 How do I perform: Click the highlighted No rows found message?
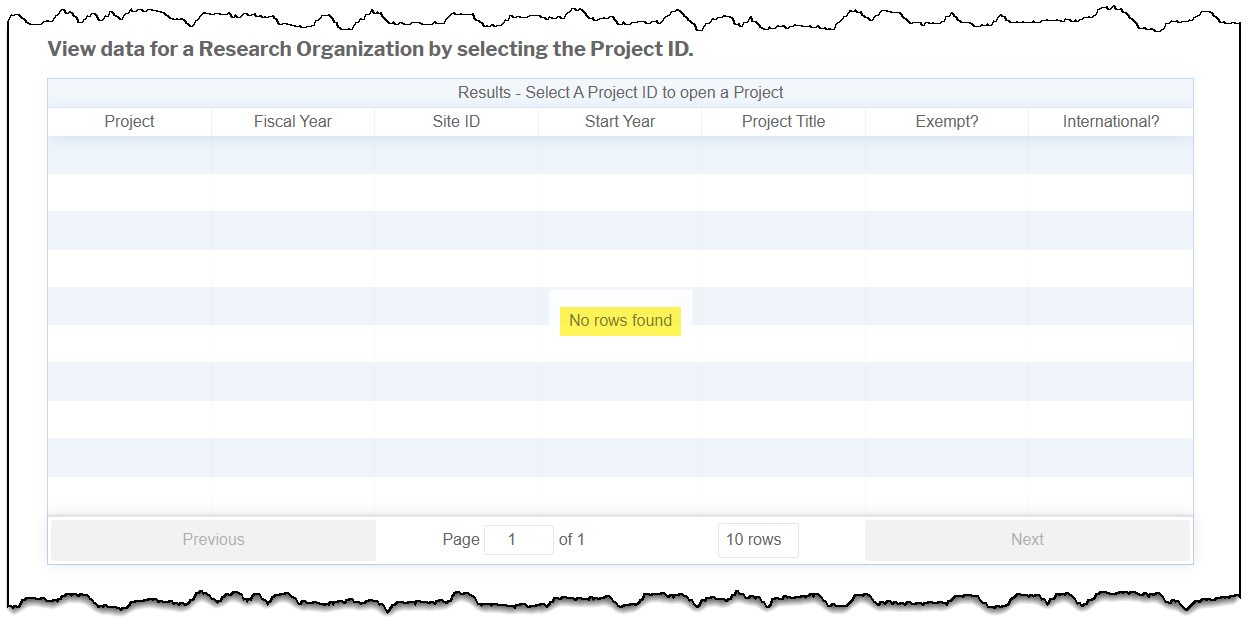click(x=620, y=321)
